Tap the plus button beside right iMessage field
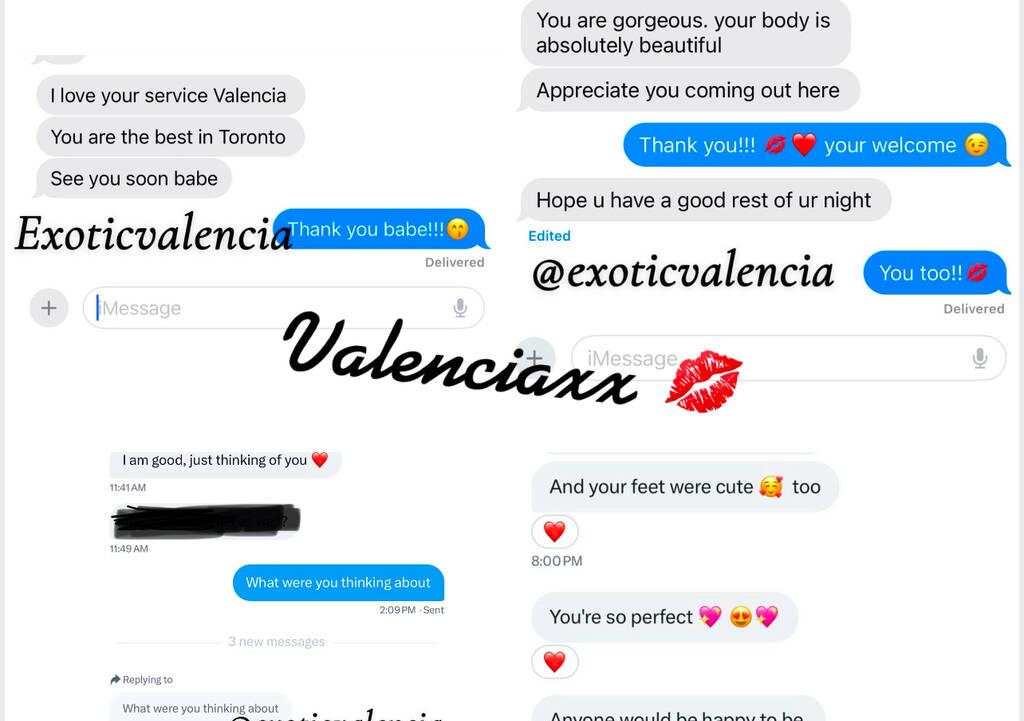The width and height of the screenshot is (1024, 721). tap(535, 357)
